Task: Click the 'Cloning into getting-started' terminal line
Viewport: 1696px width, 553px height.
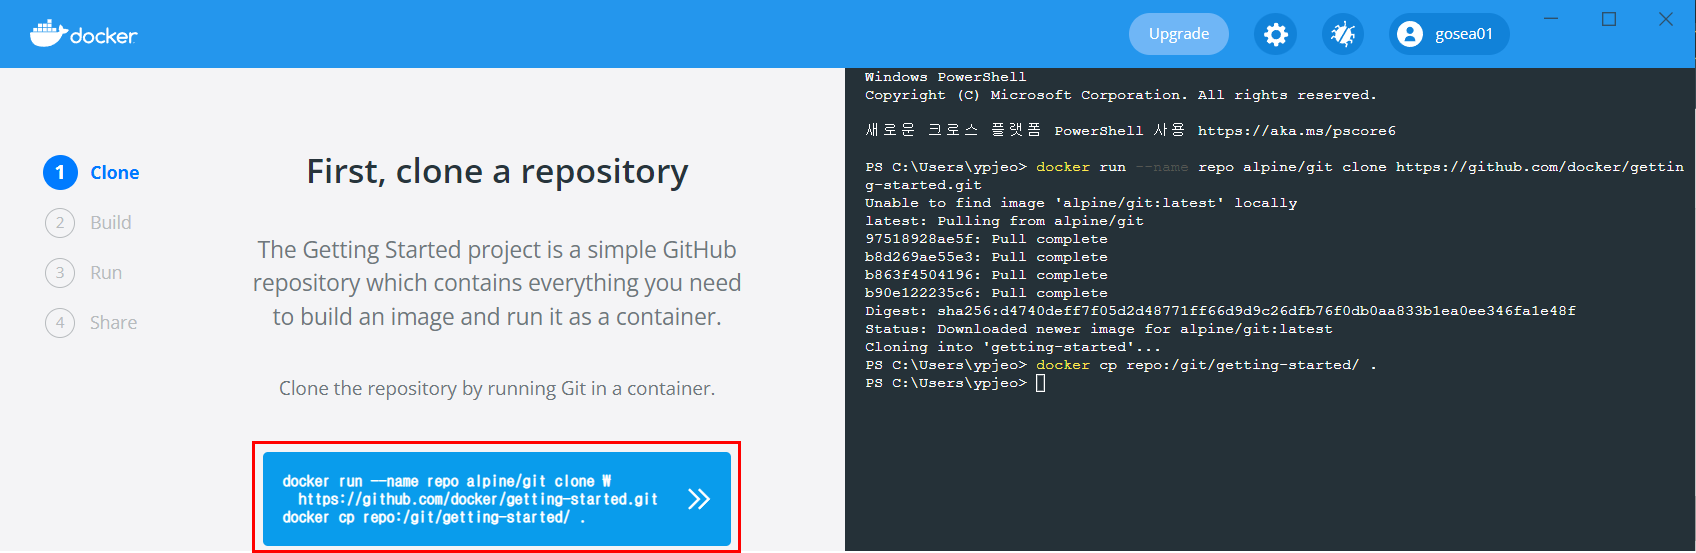Action: coord(1013,347)
